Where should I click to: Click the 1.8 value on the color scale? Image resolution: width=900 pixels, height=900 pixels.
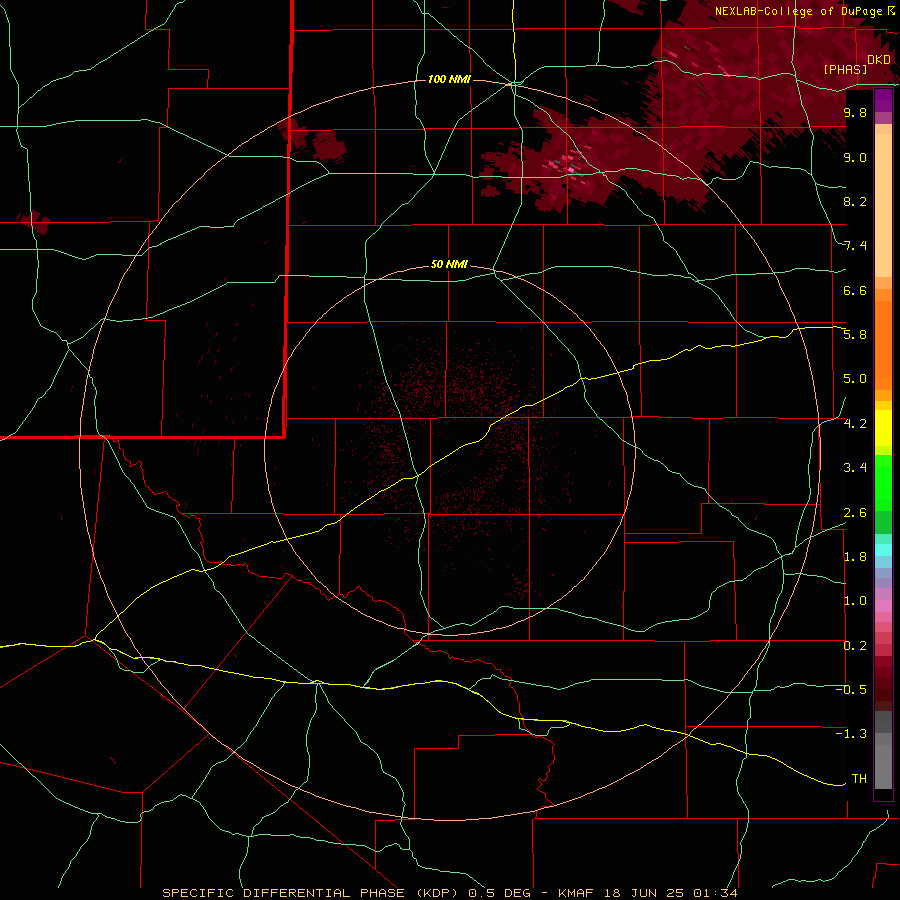click(855, 557)
